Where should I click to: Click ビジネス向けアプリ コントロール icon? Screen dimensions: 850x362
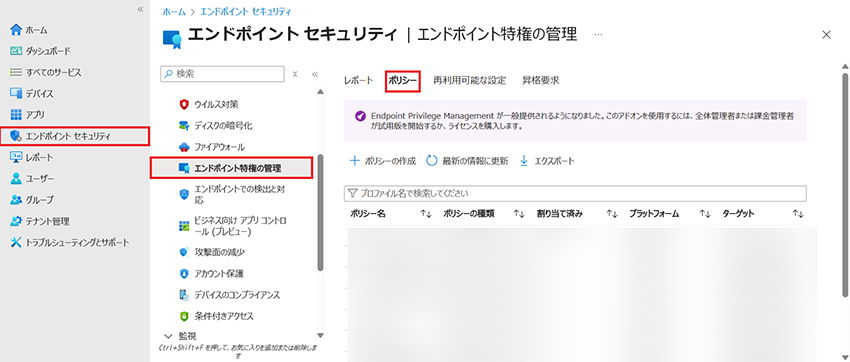pyautogui.click(x=184, y=226)
